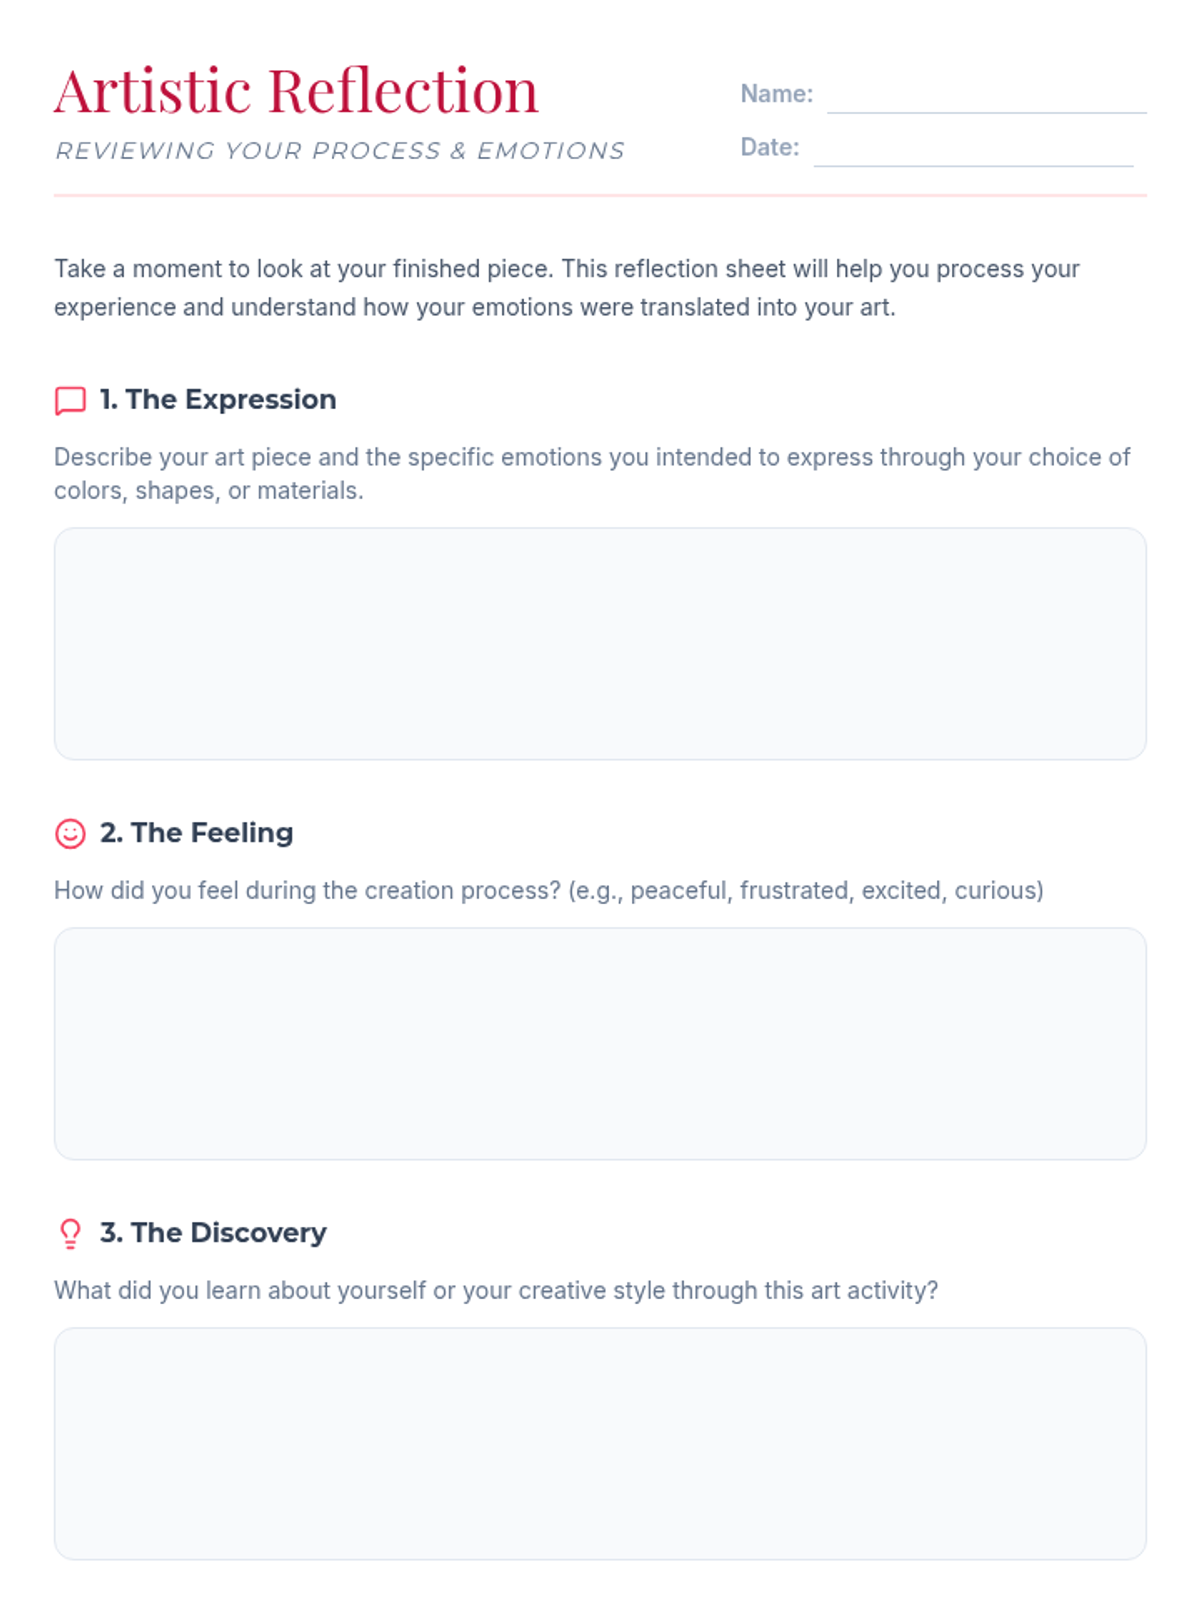Click the pink divider line under the header
The height and width of the screenshot is (1600, 1200).
coord(600,196)
